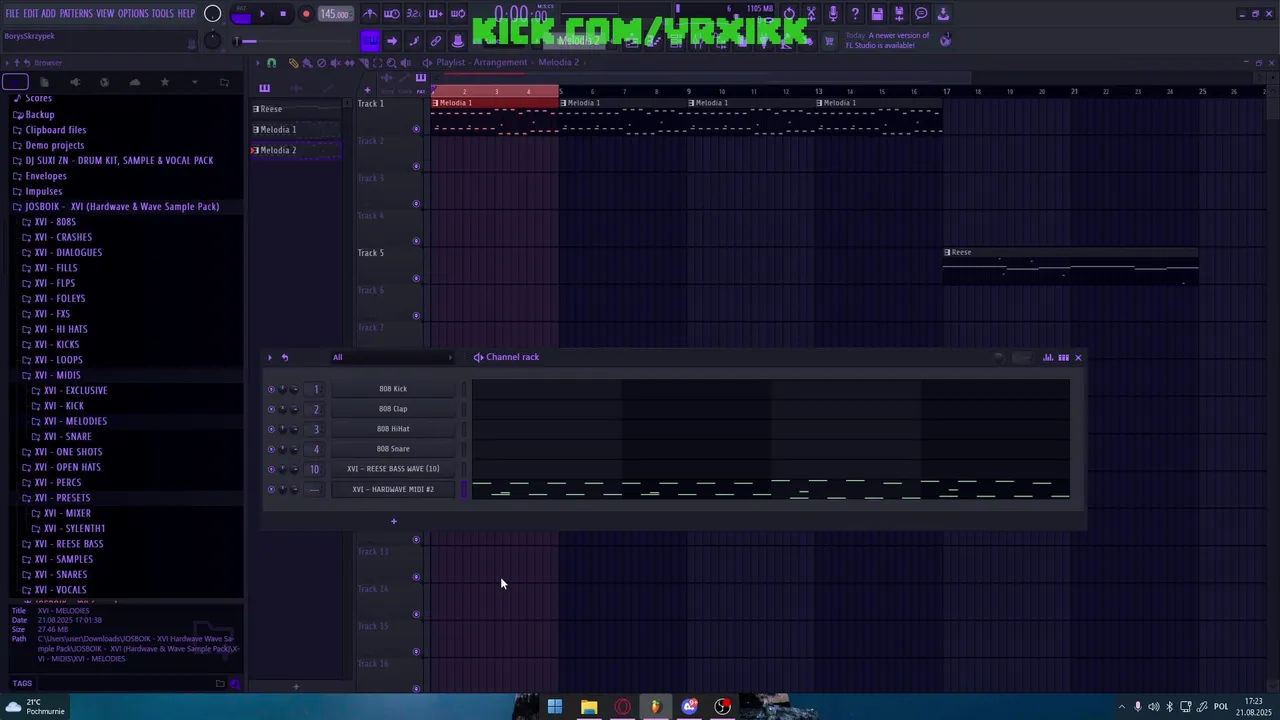The height and width of the screenshot is (720, 1280).
Task: Select the XVI - HARDWAVE MIDI #2 channel button
Action: pyautogui.click(x=393, y=489)
